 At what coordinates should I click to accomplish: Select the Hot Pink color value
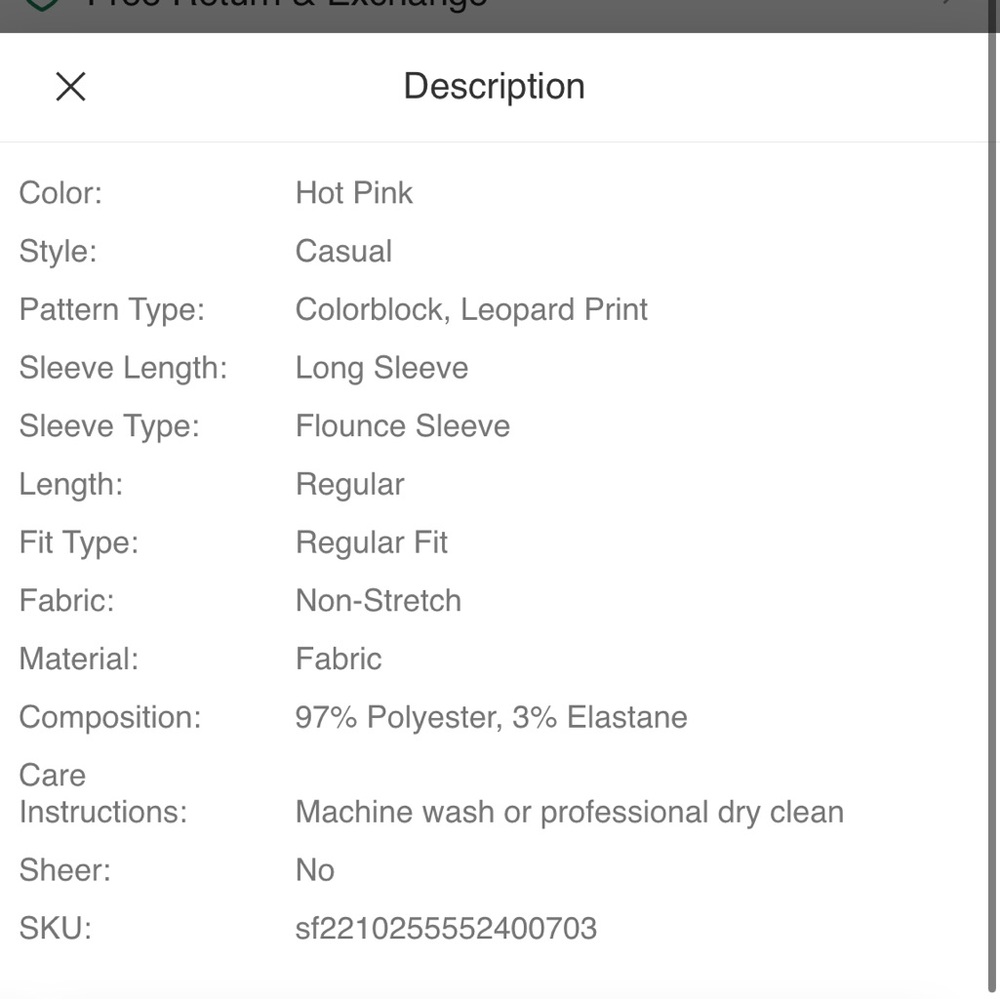point(354,193)
